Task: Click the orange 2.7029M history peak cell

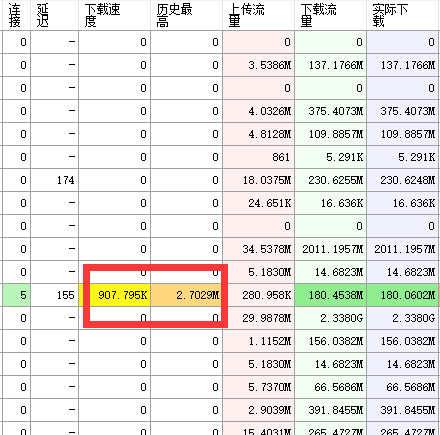Action: [186, 295]
